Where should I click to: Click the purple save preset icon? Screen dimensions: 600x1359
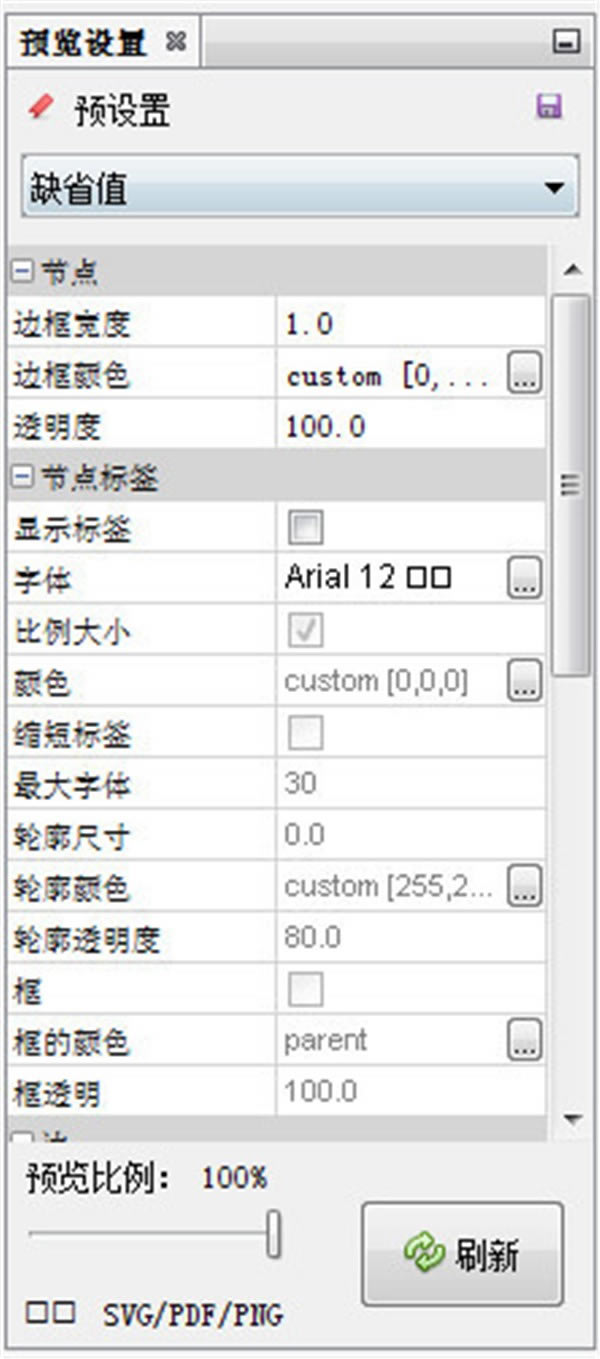[x=548, y=107]
